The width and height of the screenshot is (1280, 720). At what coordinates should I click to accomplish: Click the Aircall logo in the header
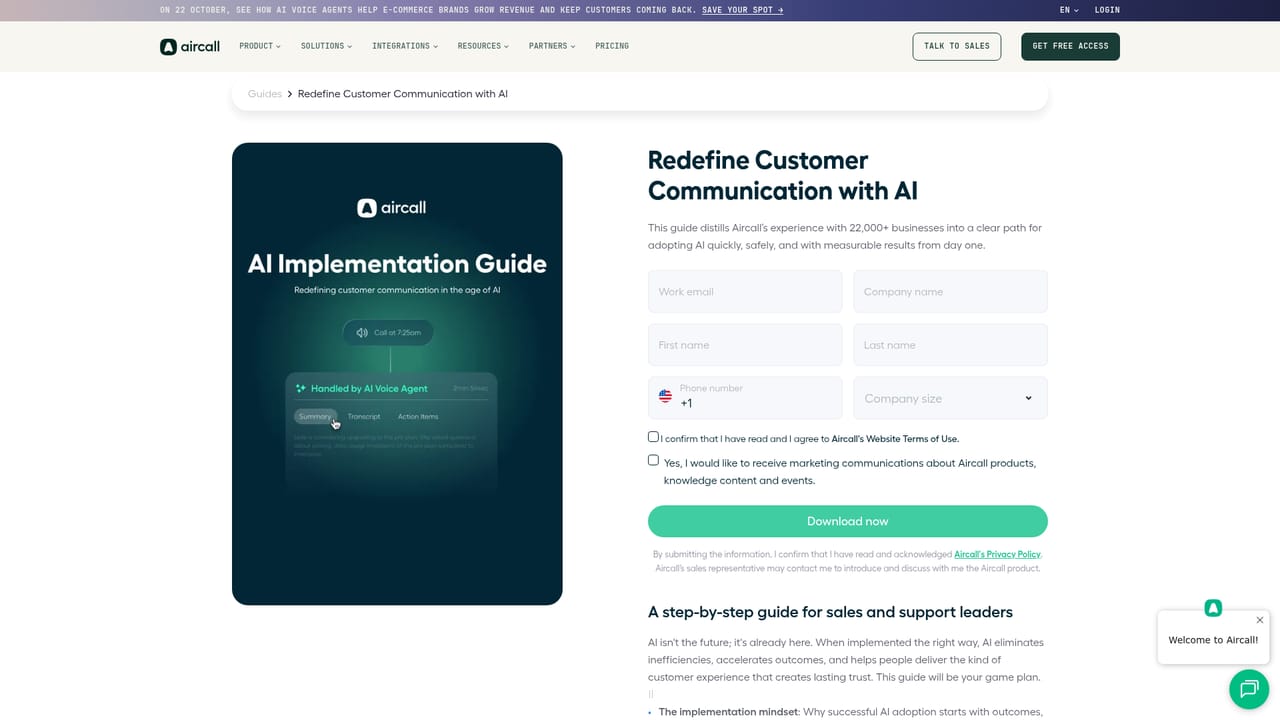coord(189,46)
